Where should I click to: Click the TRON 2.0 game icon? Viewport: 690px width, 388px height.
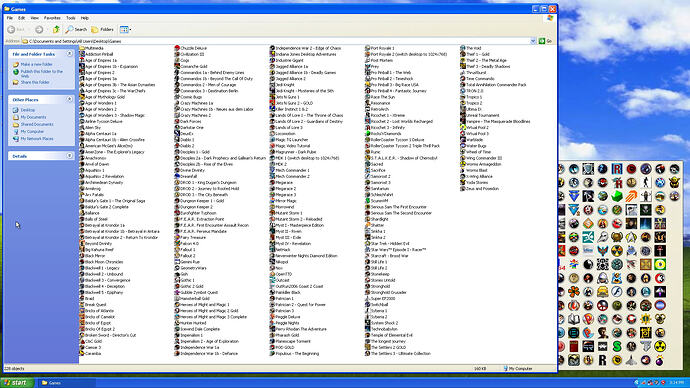pyautogui.click(x=463, y=91)
